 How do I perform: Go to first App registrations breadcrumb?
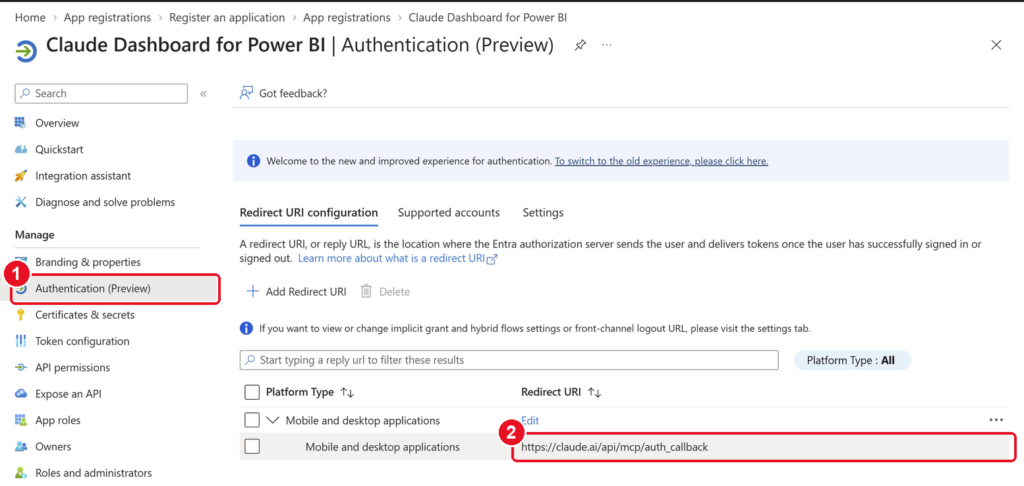(107, 18)
